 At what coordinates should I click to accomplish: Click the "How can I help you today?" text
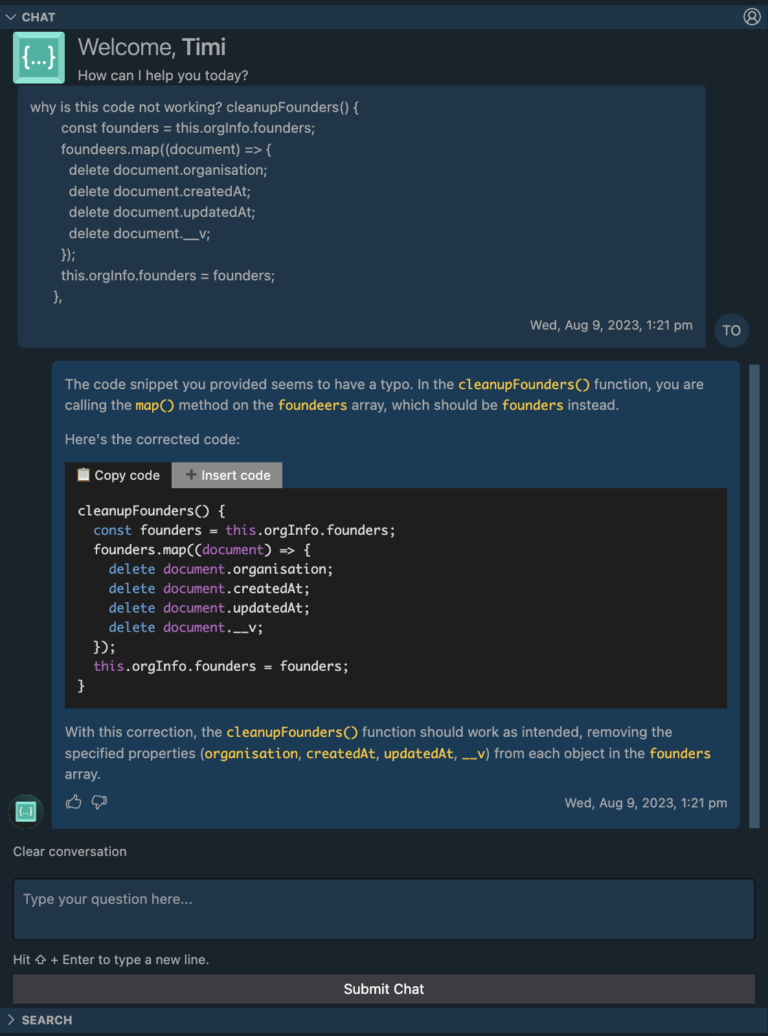coord(163,76)
